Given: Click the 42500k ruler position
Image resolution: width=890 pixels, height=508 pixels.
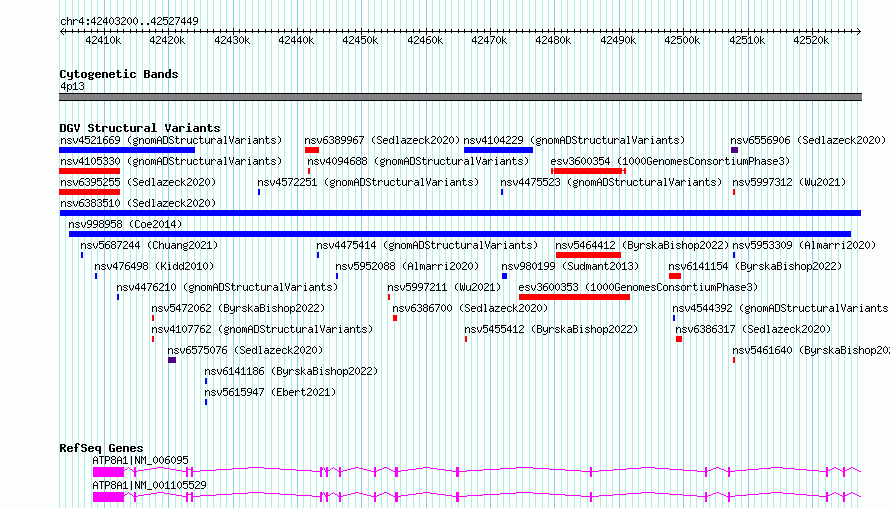Looking at the screenshot, I should (x=682, y=40).
